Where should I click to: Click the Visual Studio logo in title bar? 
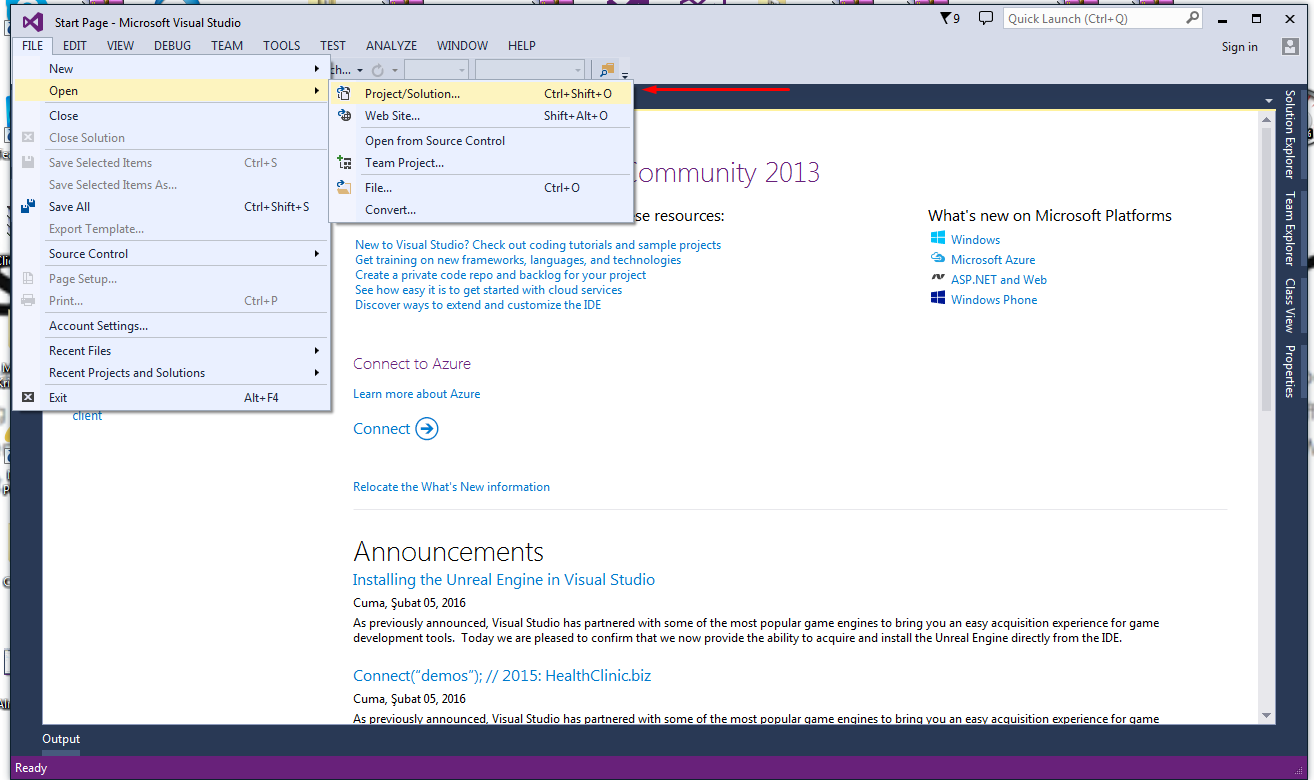click(32, 22)
